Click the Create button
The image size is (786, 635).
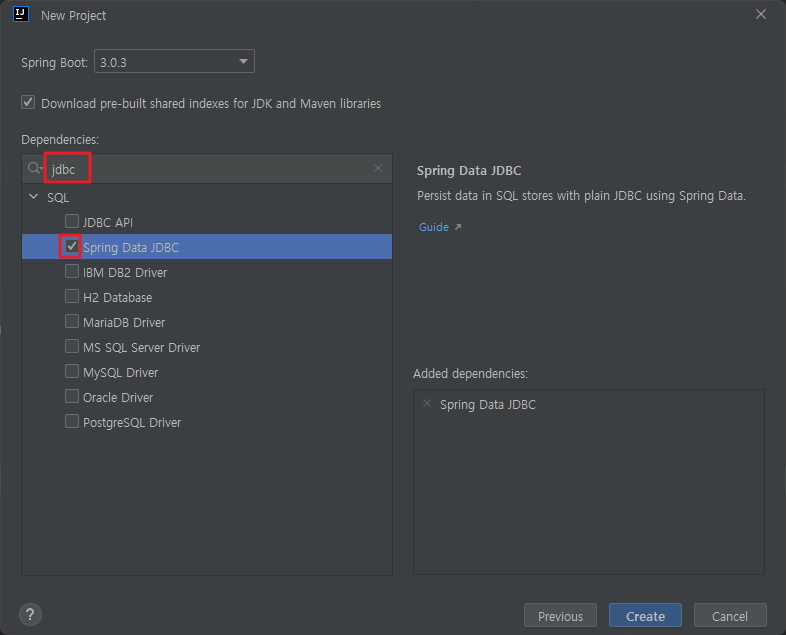[x=645, y=615]
